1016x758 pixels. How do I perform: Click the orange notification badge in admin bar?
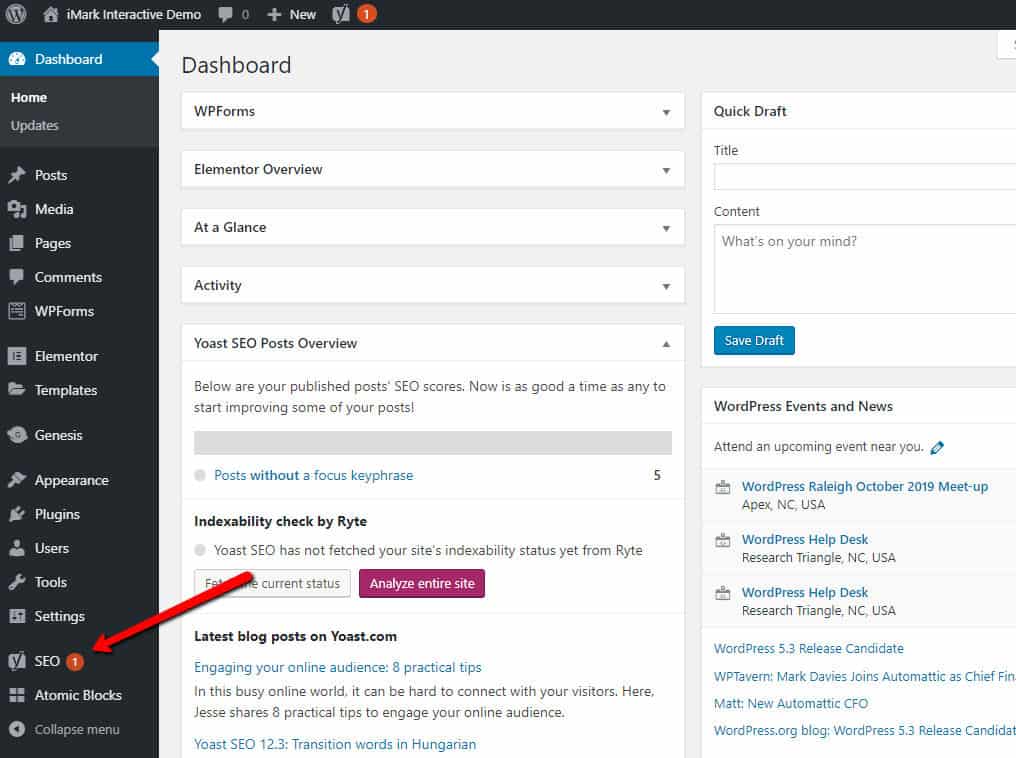click(367, 14)
